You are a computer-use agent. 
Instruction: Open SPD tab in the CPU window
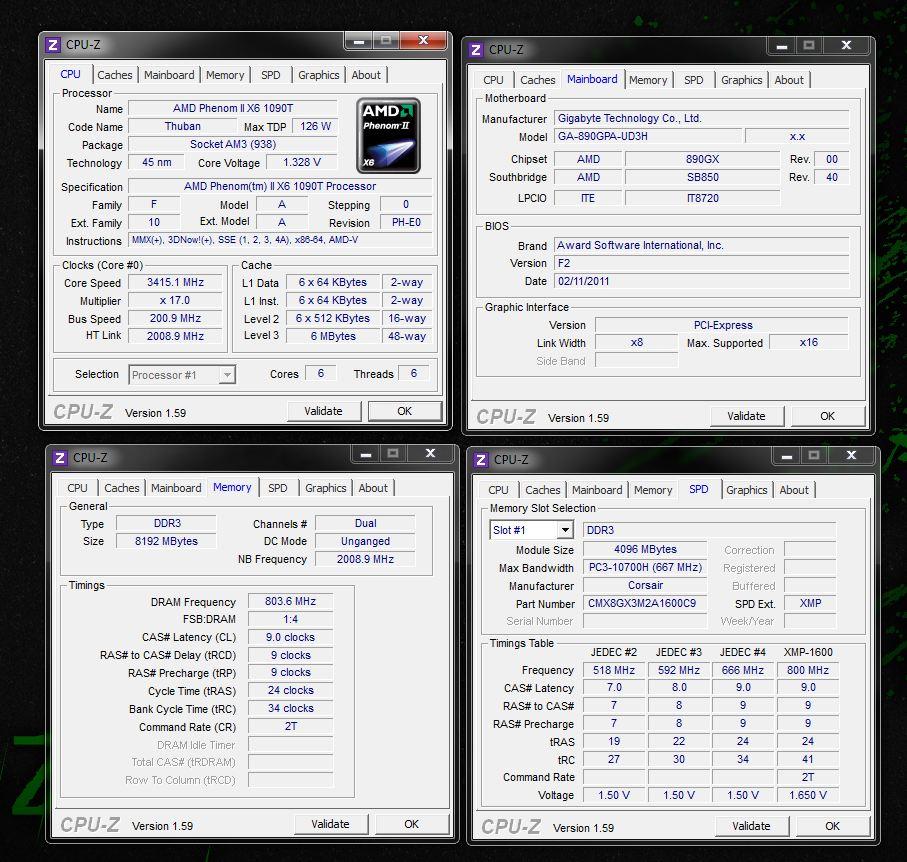pyautogui.click(x=270, y=75)
